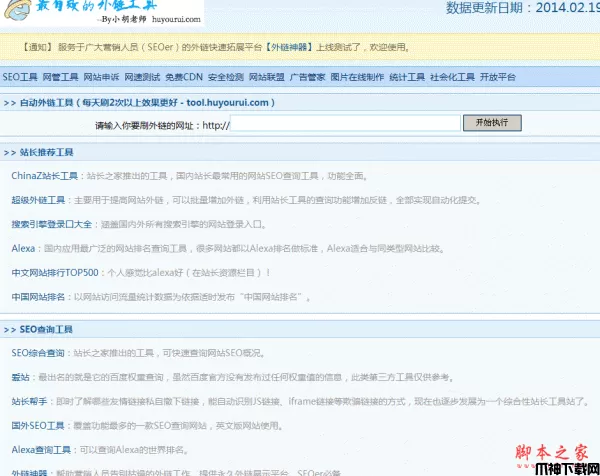Open the 搜索引擎登录口大全 link
This screenshot has height=476, width=600.
(51, 224)
